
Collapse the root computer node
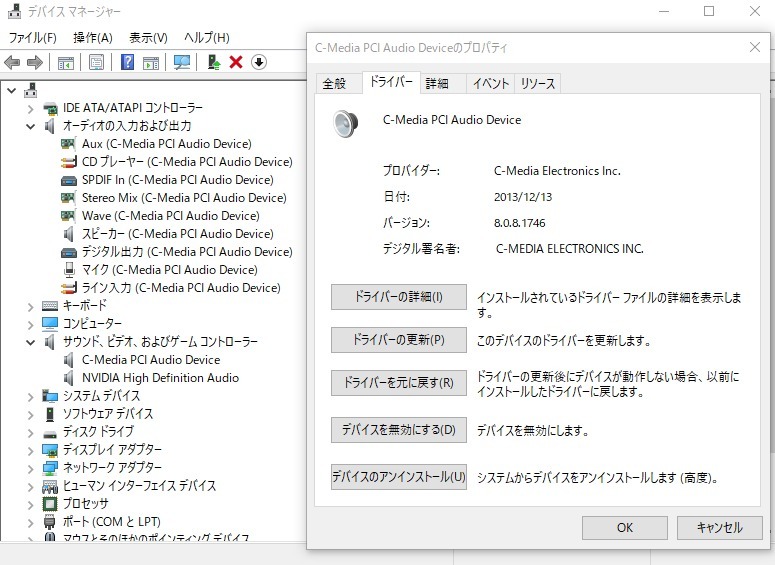(11, 90)
